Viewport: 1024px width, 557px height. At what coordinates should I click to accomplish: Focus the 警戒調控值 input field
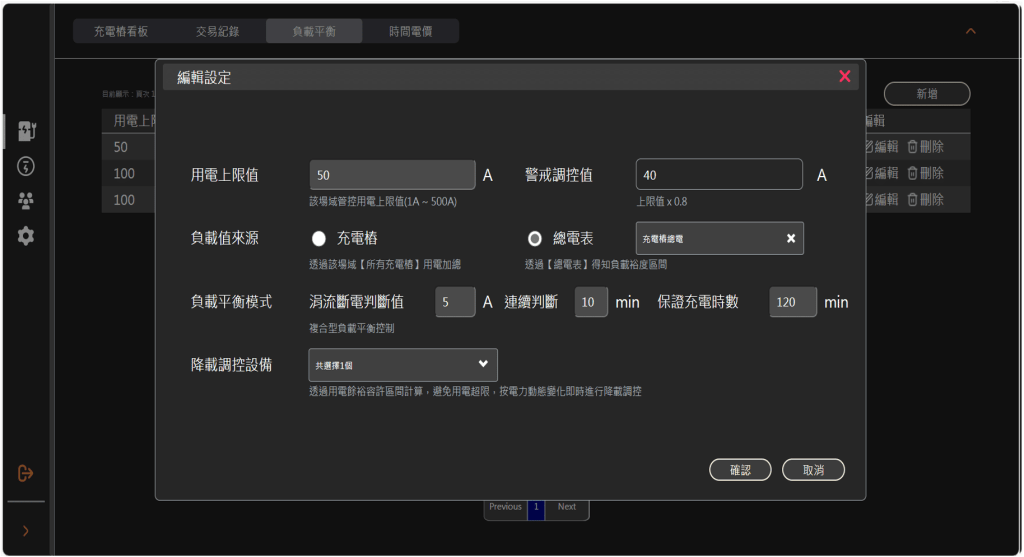pos(719,175)
